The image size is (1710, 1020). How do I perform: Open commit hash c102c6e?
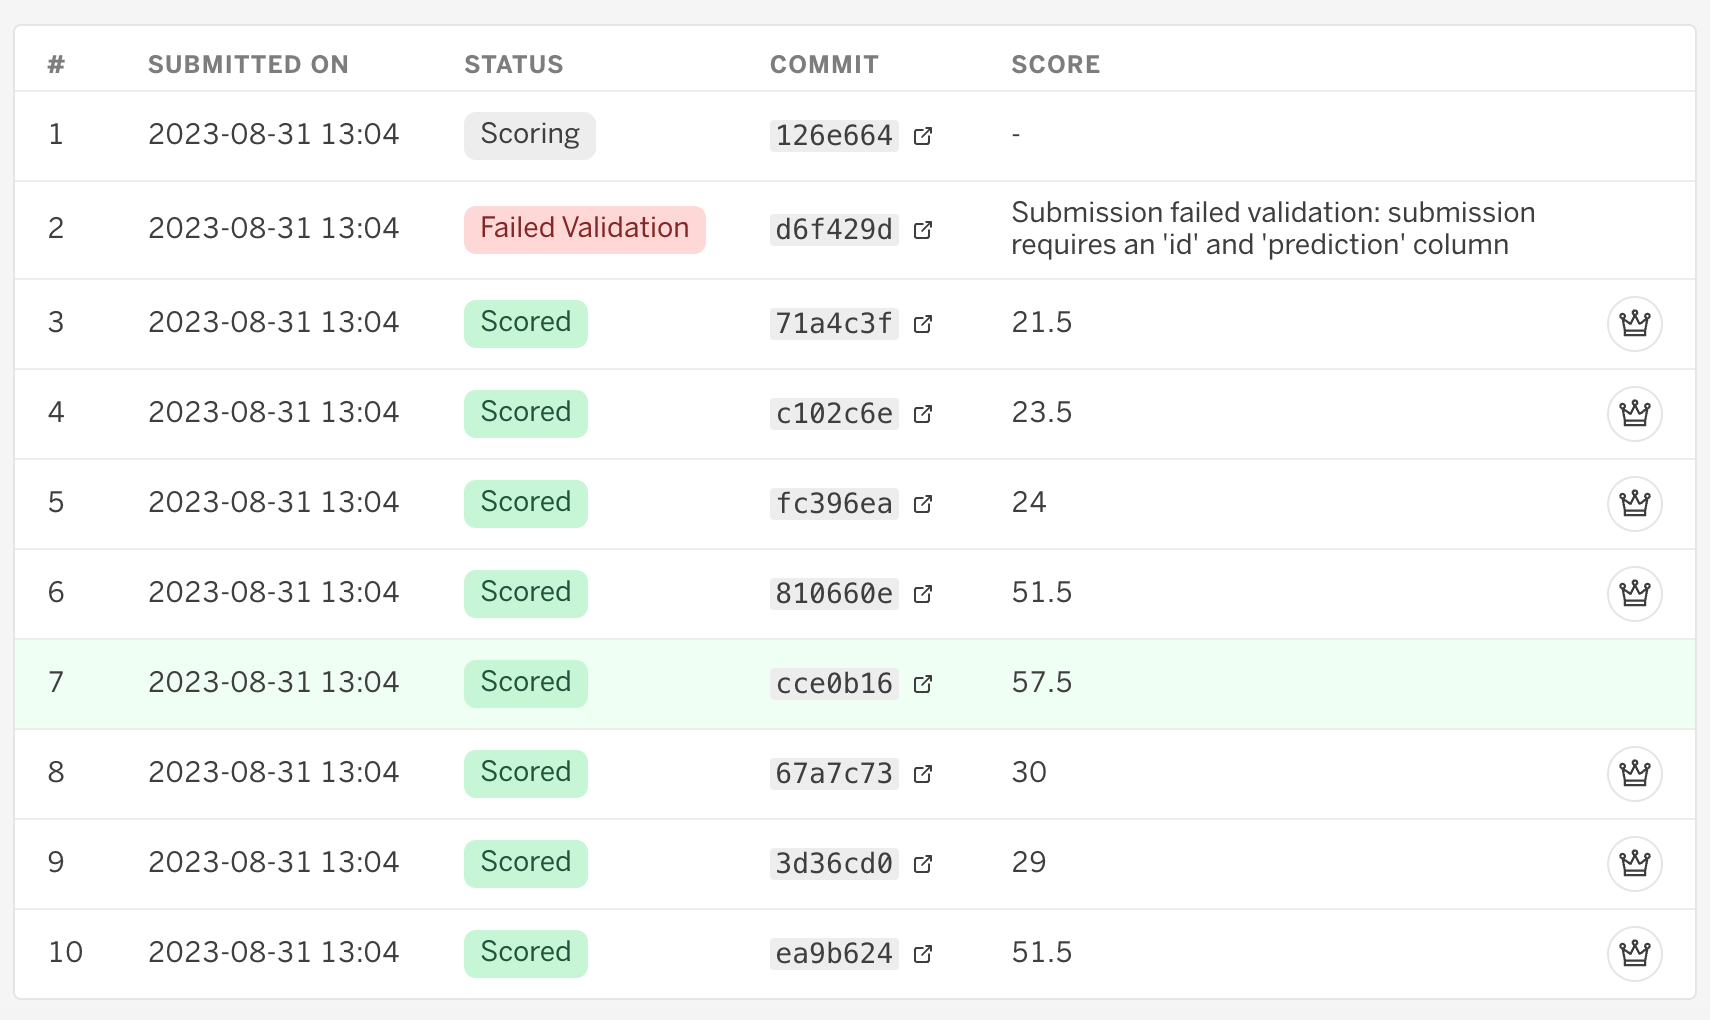pyautogui.click(x=833, y=414)
